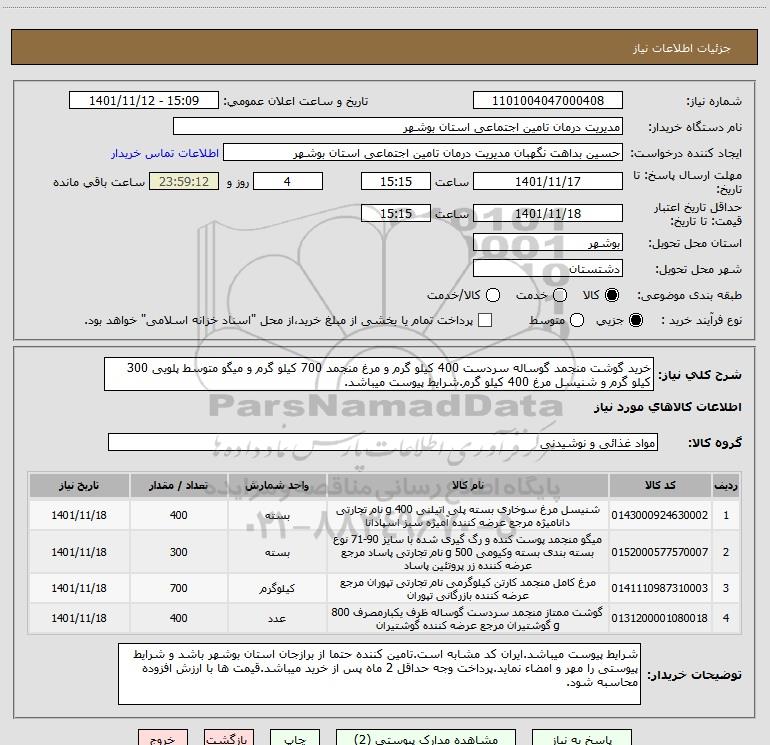
Task: Click the مشاهده مدارک پیوستی (2) button
Action: pyautogui.click(x=426, y=737)
